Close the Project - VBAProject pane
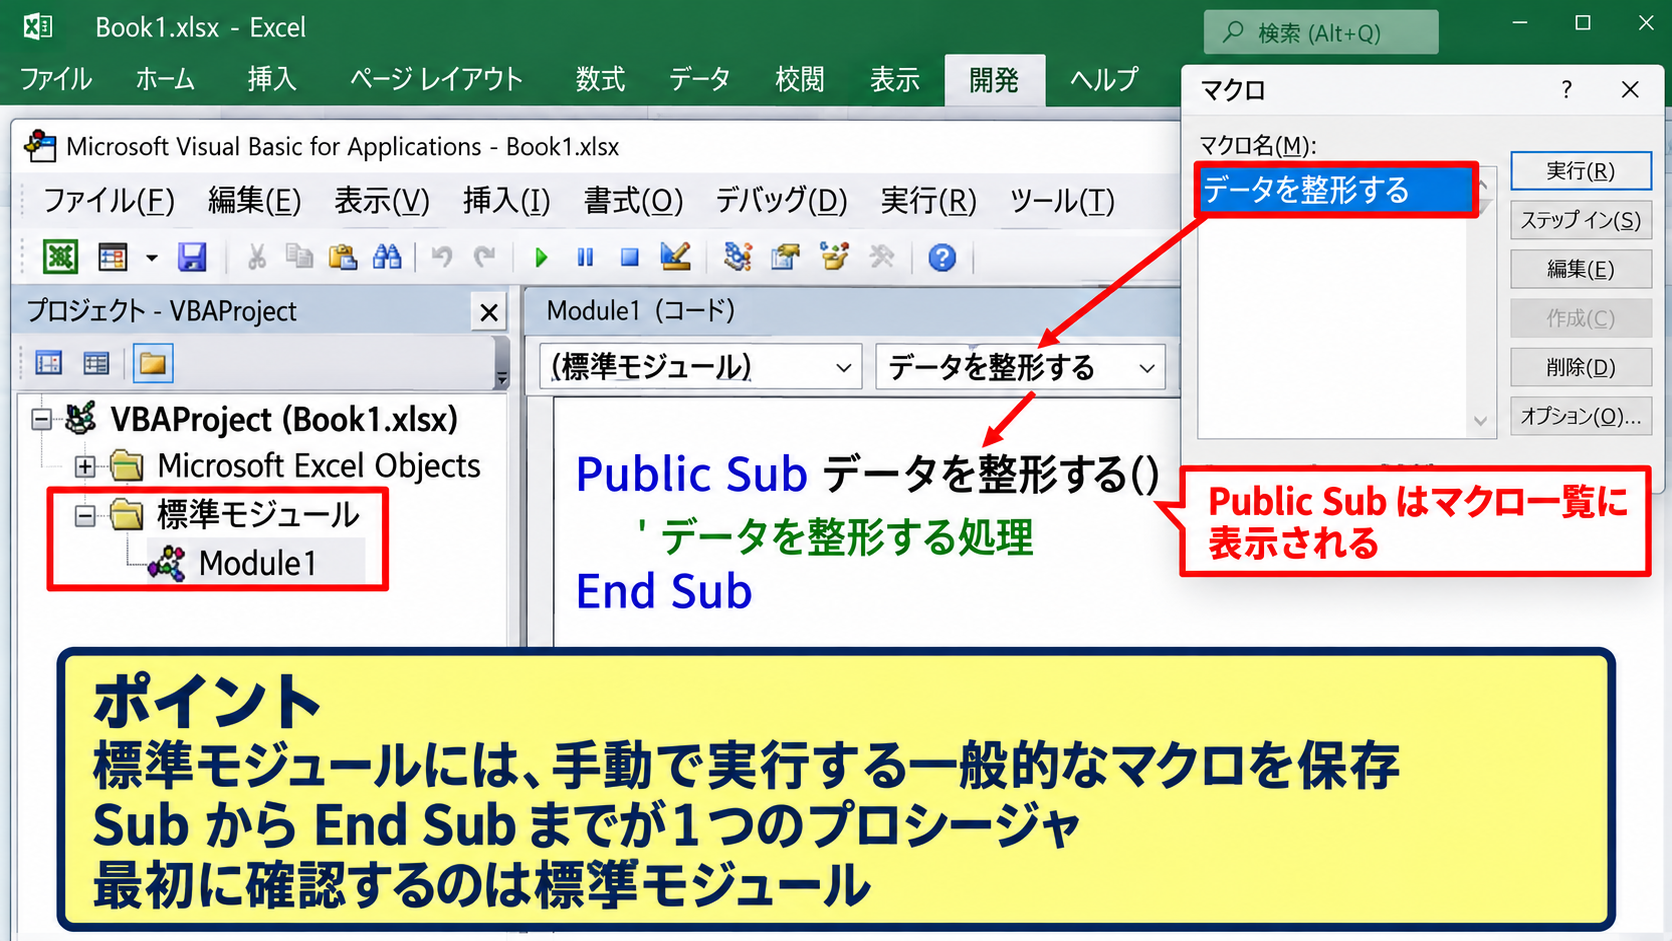The height and width of the screenshot is (941, 1672). pos(489,313)
